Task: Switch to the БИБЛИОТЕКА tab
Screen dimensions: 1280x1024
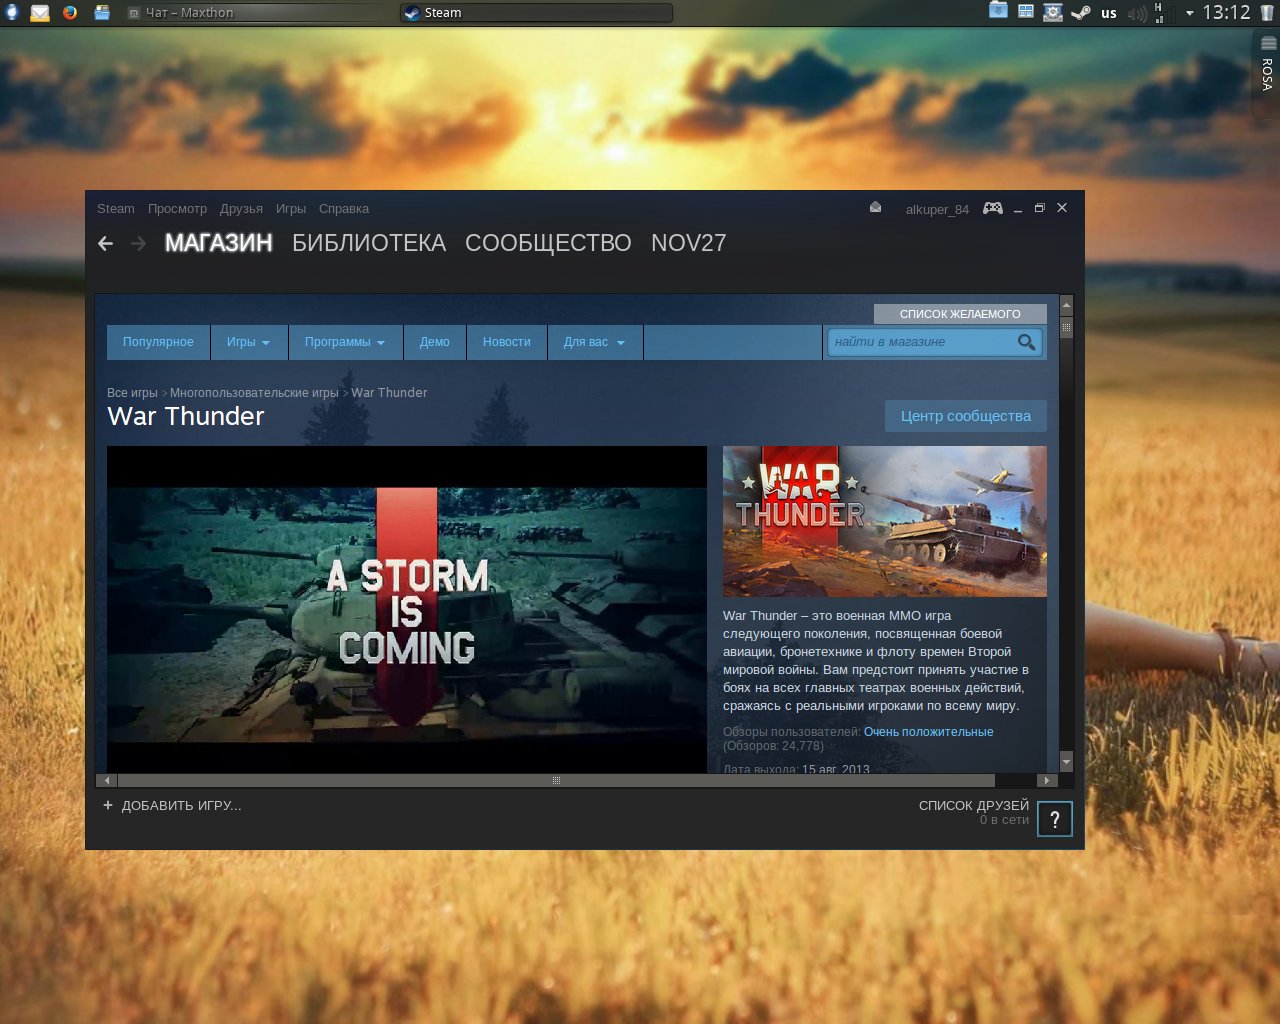Action: pos(369,243)
